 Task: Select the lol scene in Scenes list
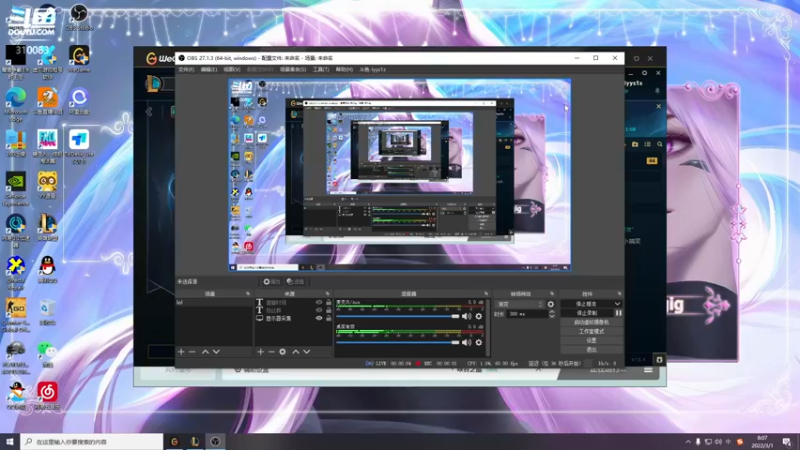click(213, 303)
